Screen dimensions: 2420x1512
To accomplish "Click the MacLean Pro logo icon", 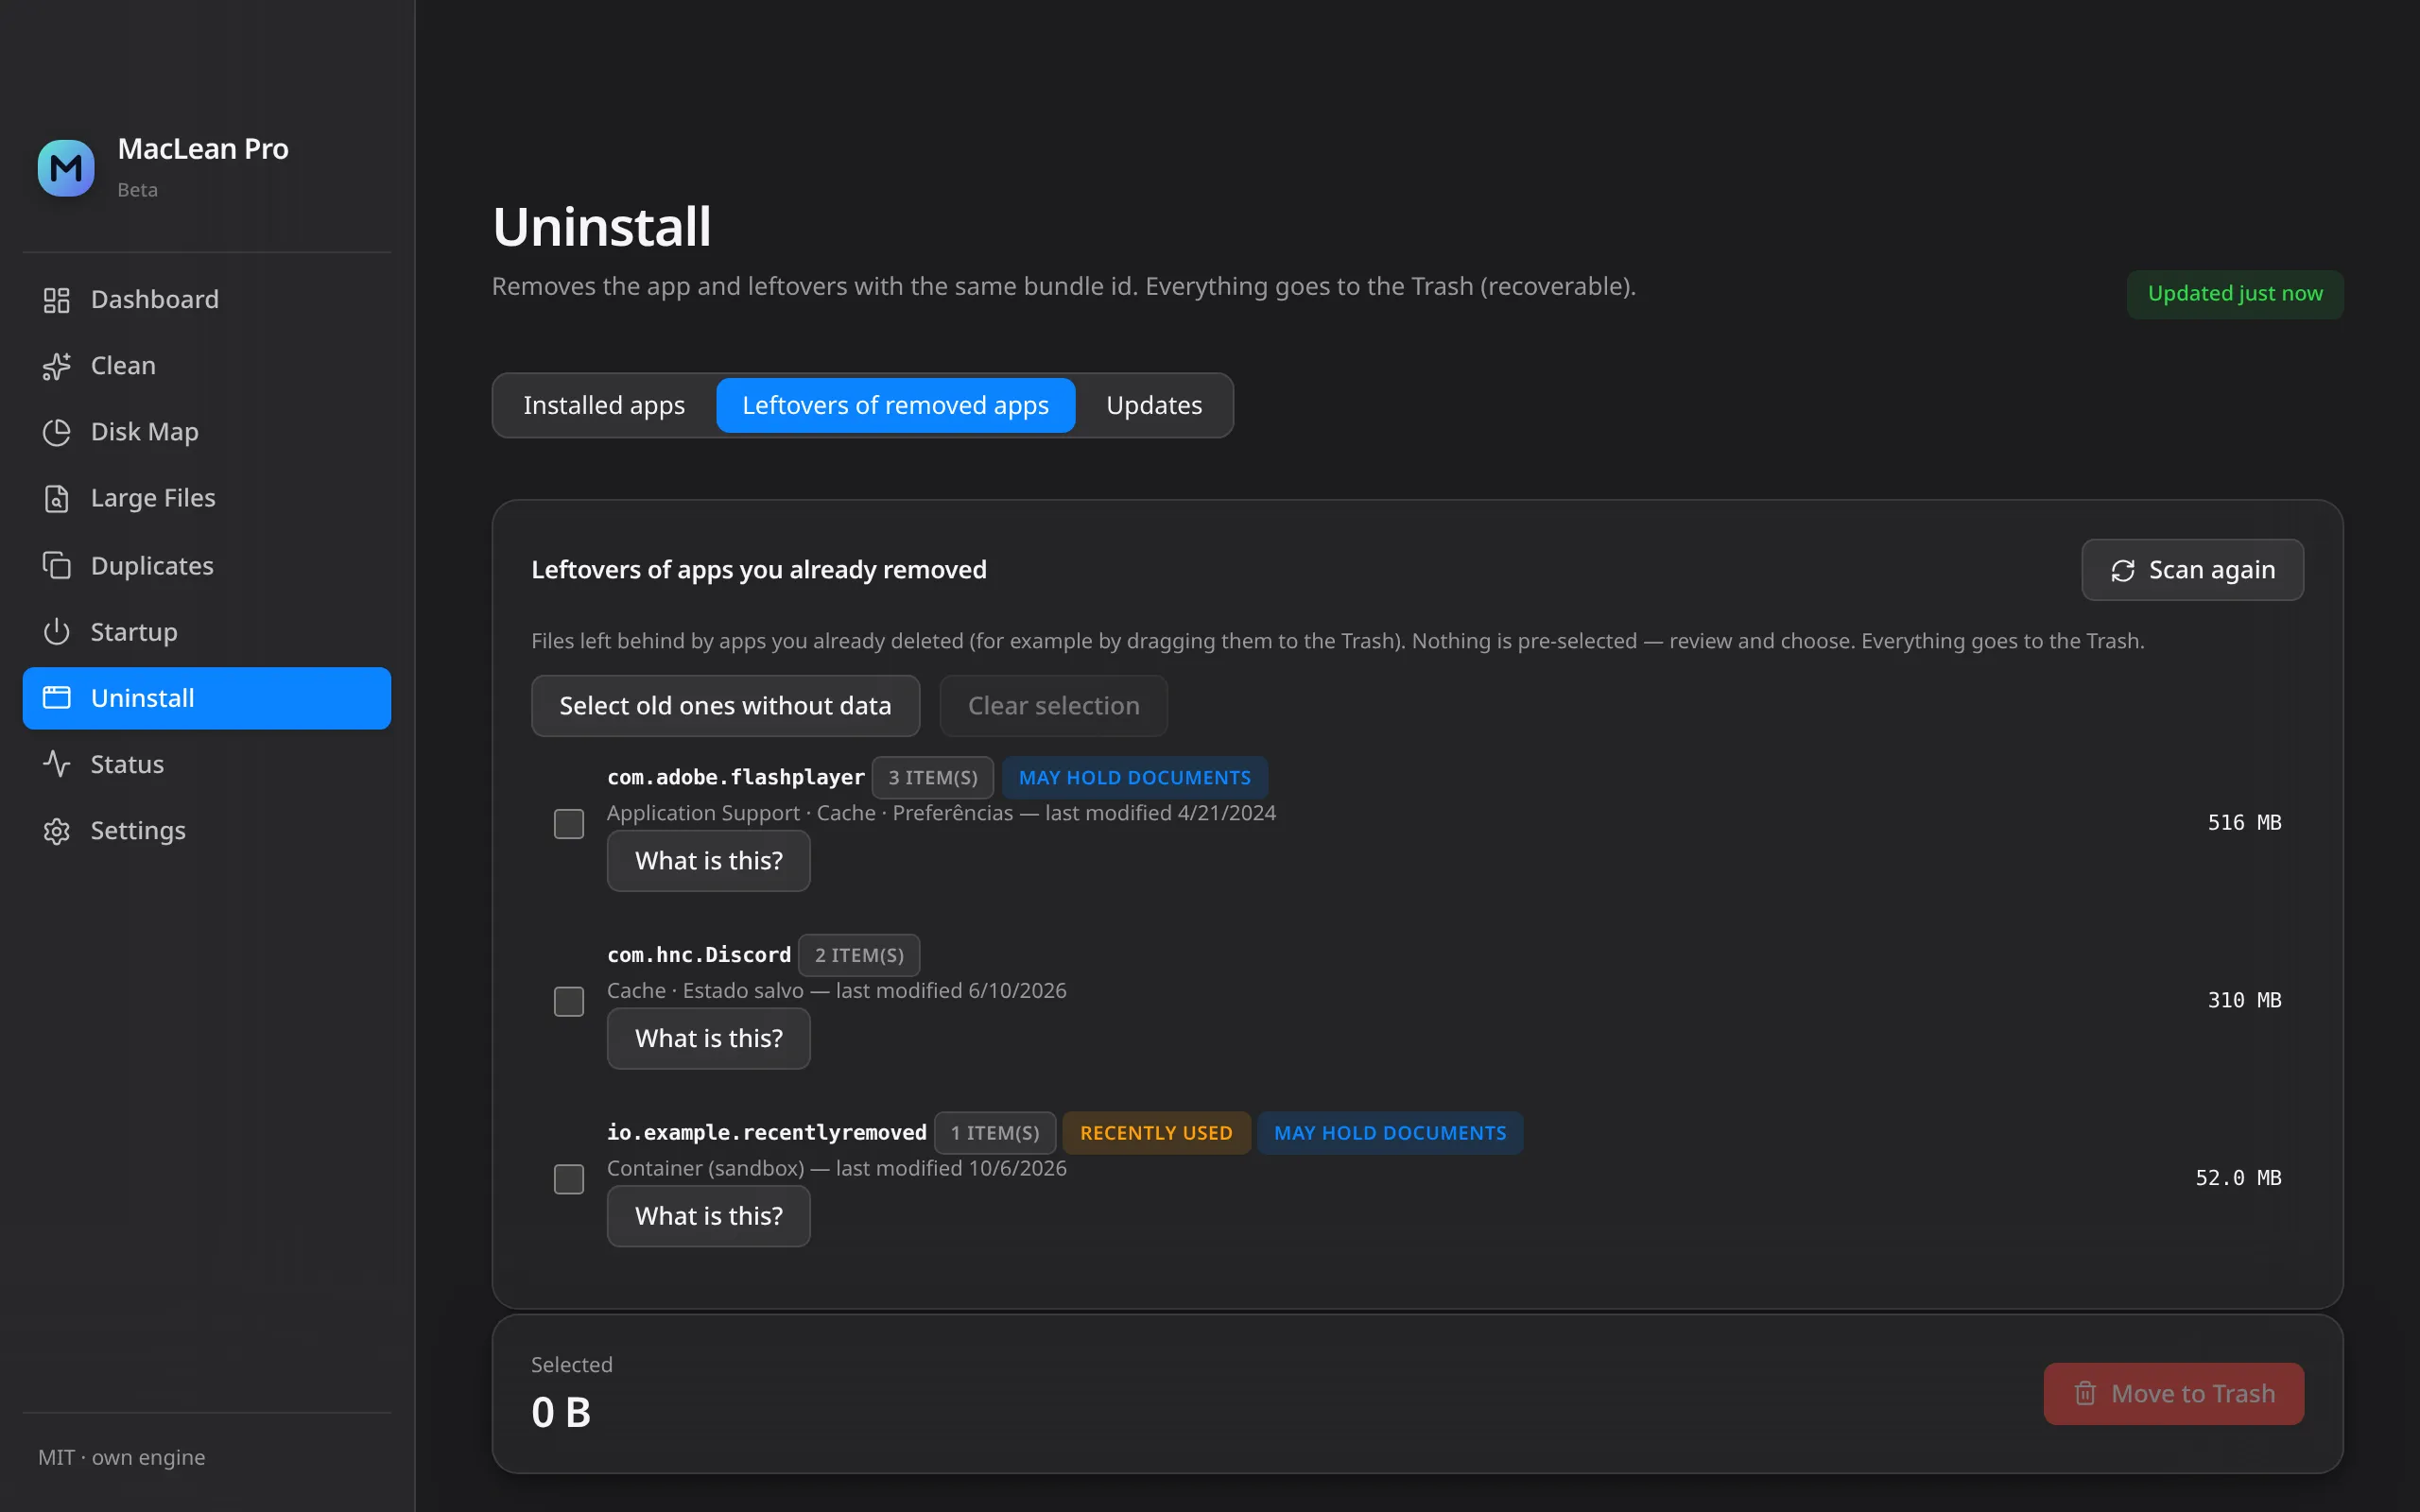I will pos(66,168).
